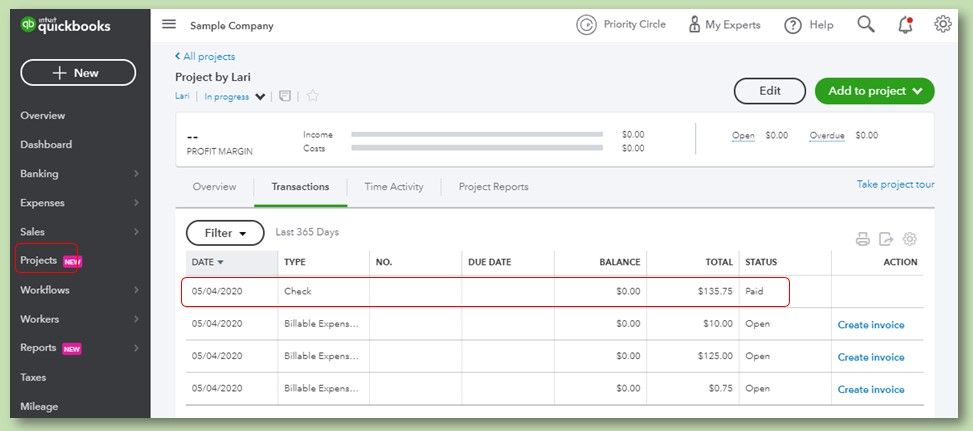
Task: Open the settings gear in header
Action: coord(942,25)
